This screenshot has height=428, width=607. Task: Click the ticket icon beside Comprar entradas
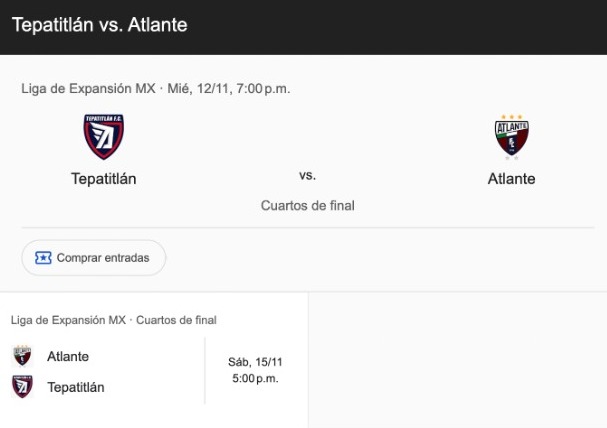pyautogui.click(x=43, y=258)
